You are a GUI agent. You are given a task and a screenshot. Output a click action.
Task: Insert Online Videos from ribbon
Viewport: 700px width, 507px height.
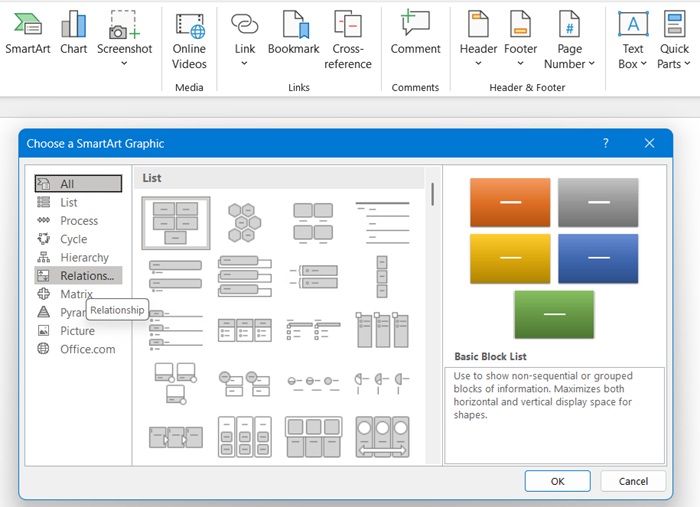189,40
